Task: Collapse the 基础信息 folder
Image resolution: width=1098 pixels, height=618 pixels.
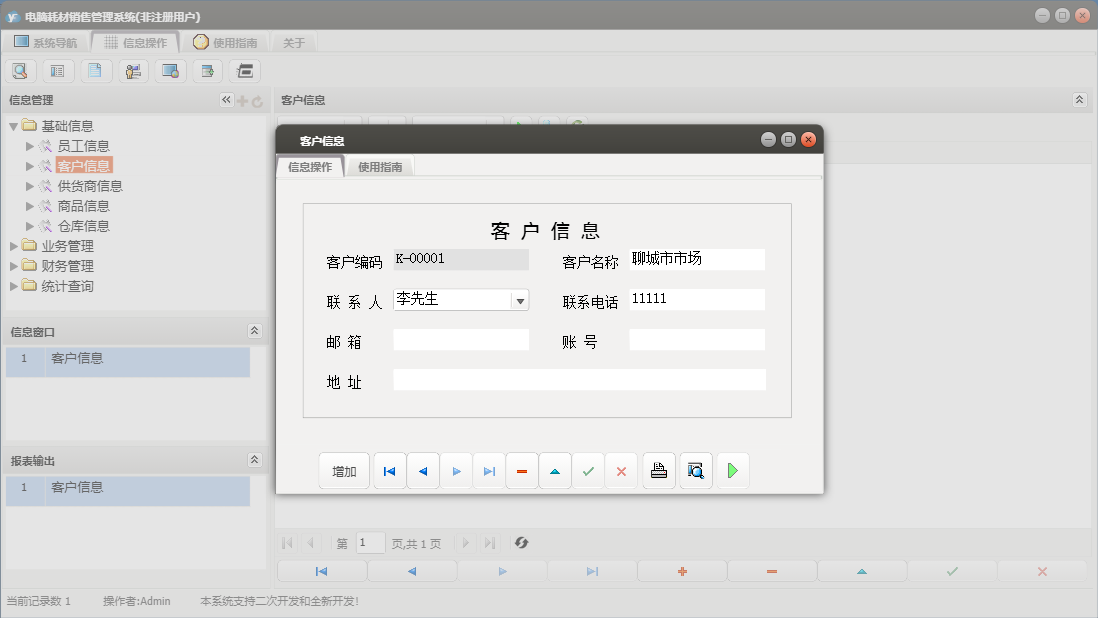Action: pyautogui.click(x=12, y=125)
